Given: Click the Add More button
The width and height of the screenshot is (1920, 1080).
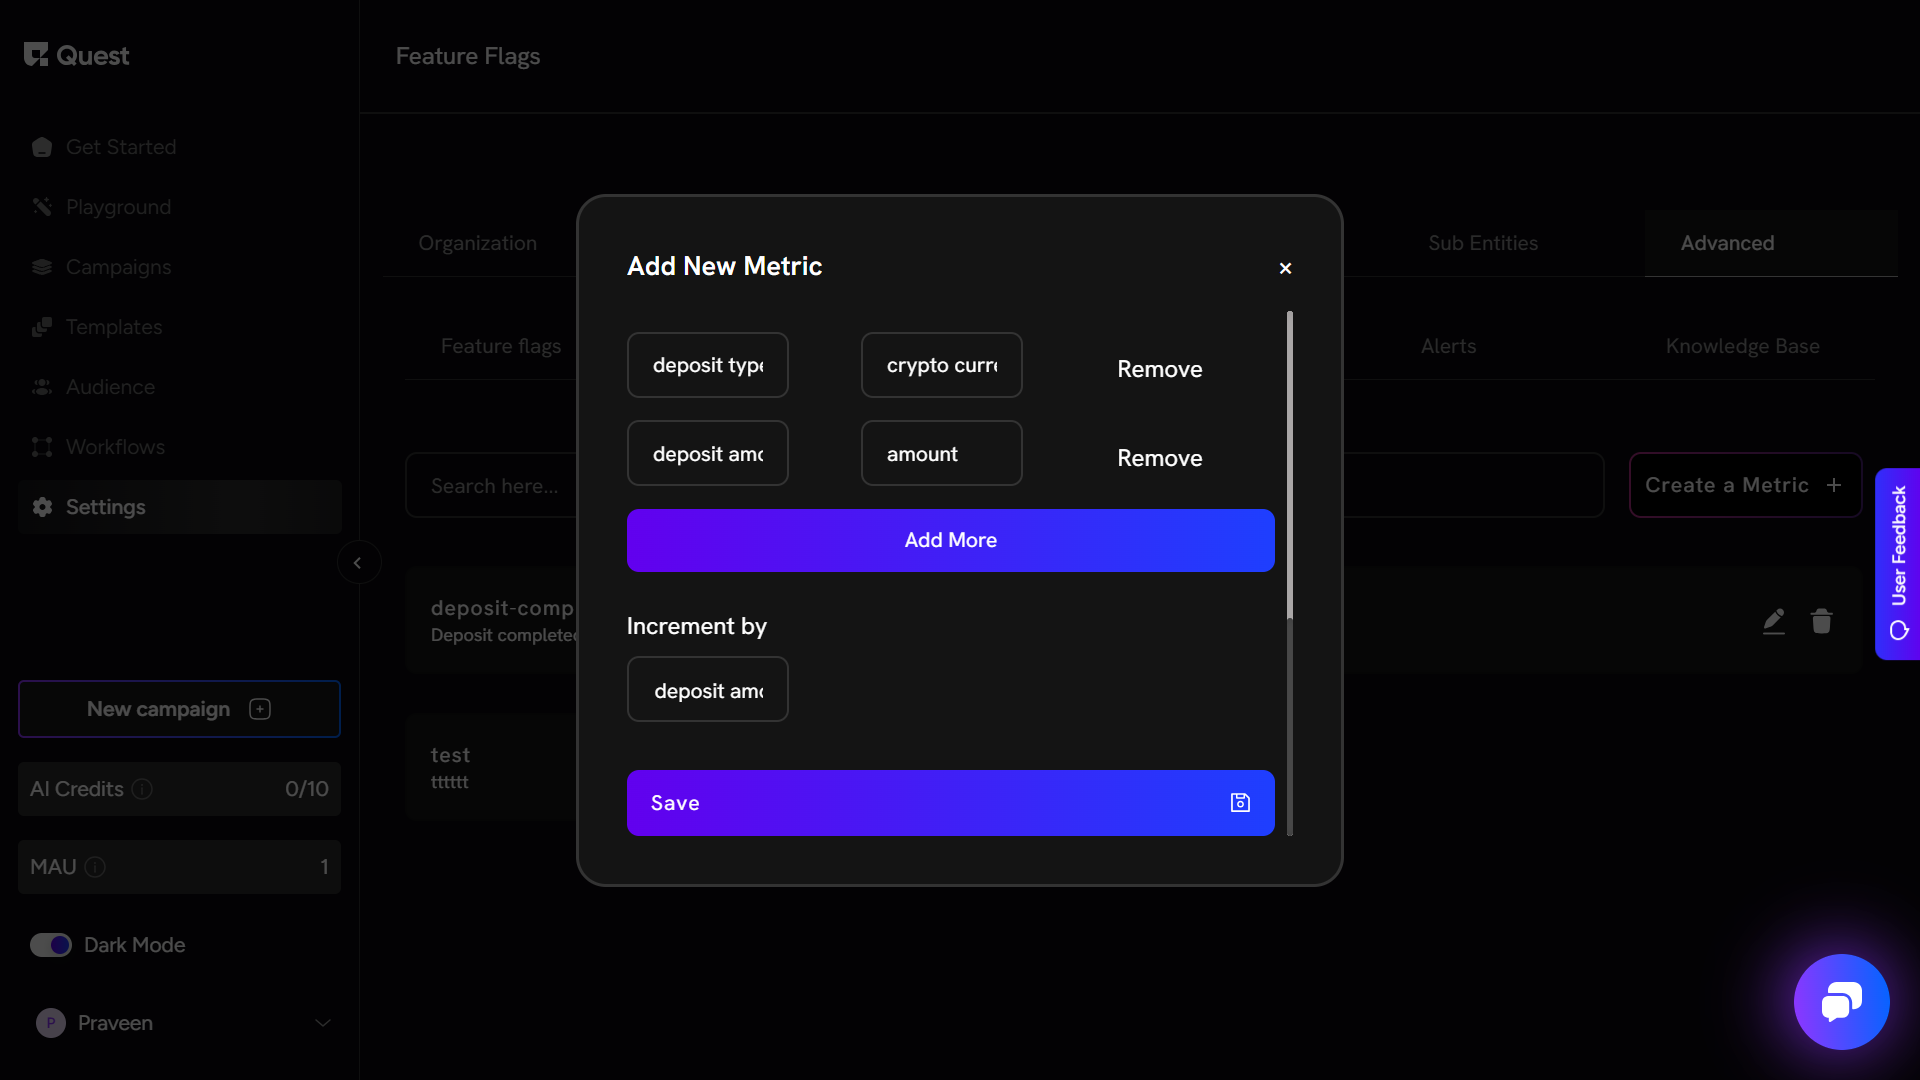Looking at the screenshot, I should tap(950, 540).
